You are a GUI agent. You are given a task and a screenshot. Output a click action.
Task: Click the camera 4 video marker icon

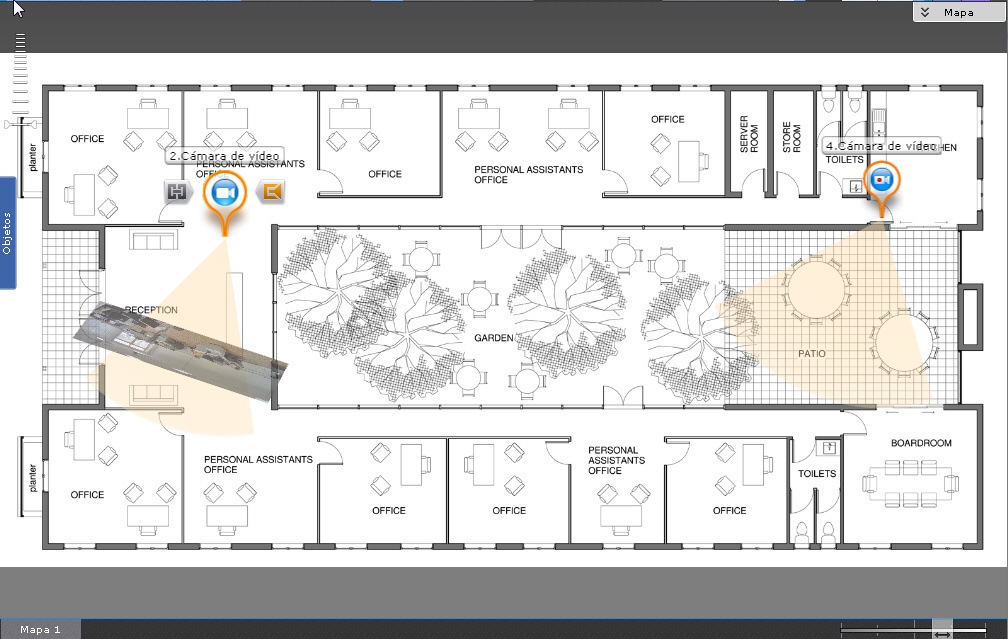[881, 179]
